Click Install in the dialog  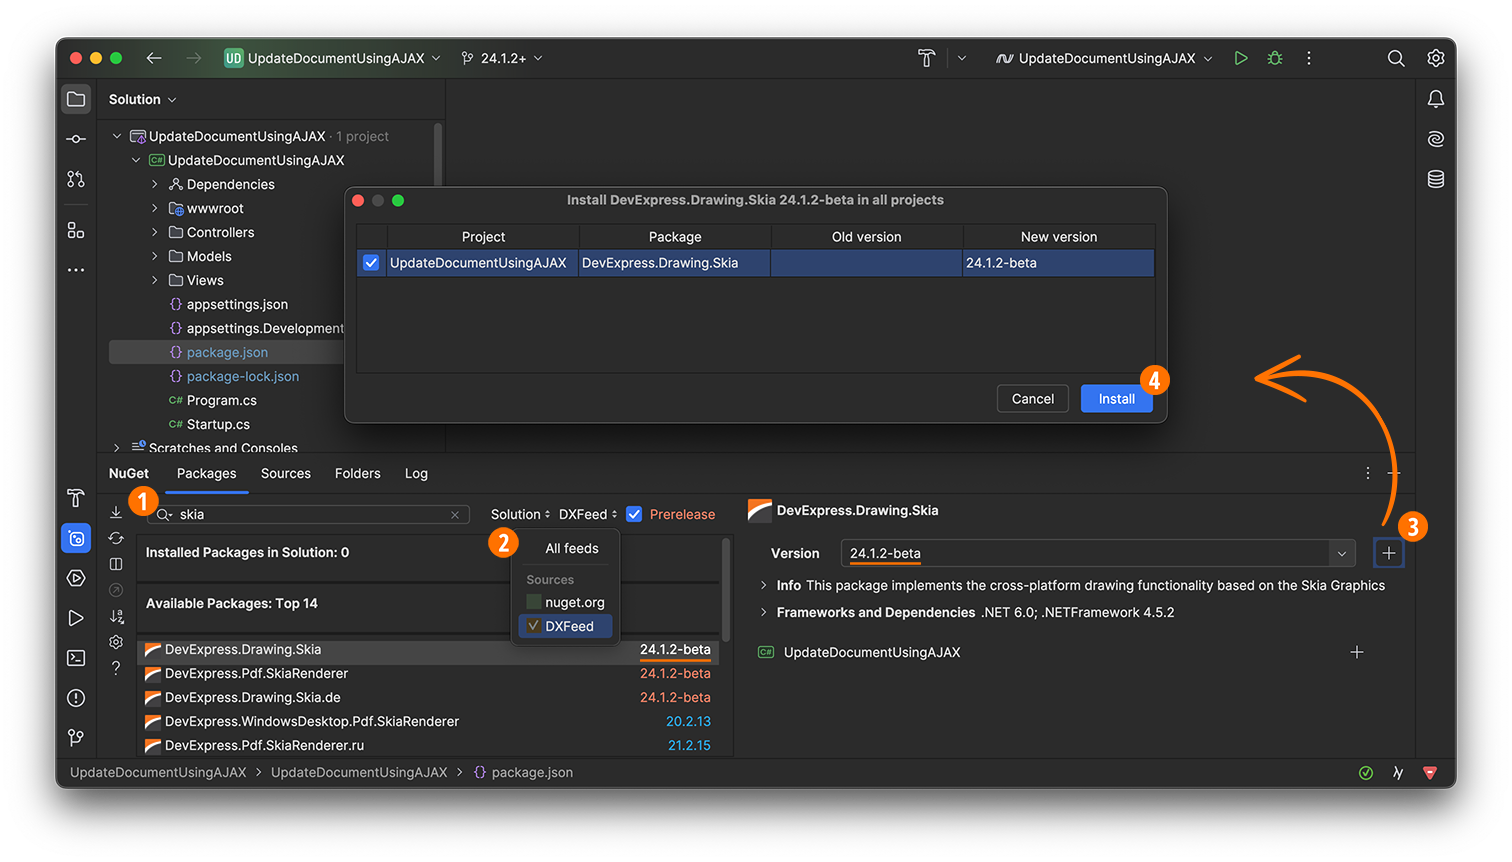click(x=1117, y=399)
